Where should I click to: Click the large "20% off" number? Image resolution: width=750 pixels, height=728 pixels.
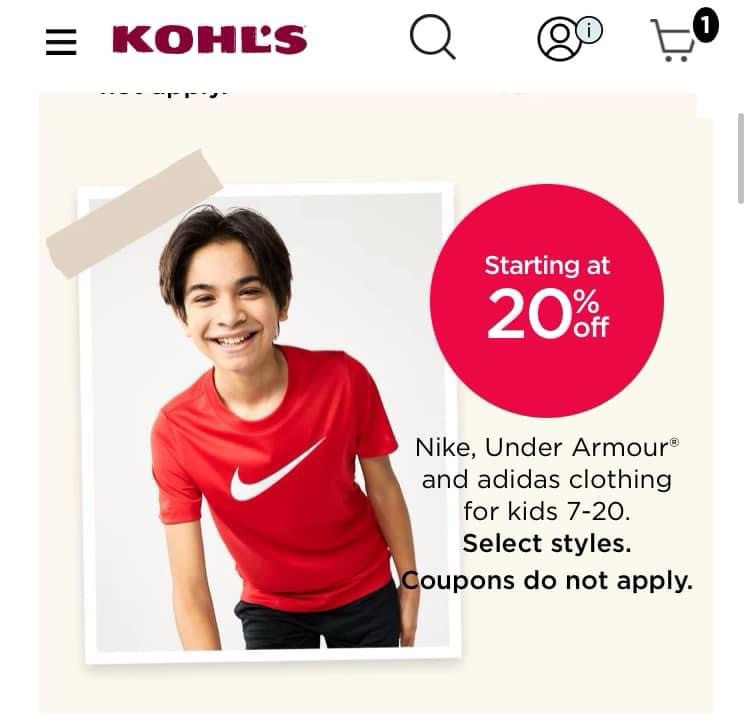[548, 314]
